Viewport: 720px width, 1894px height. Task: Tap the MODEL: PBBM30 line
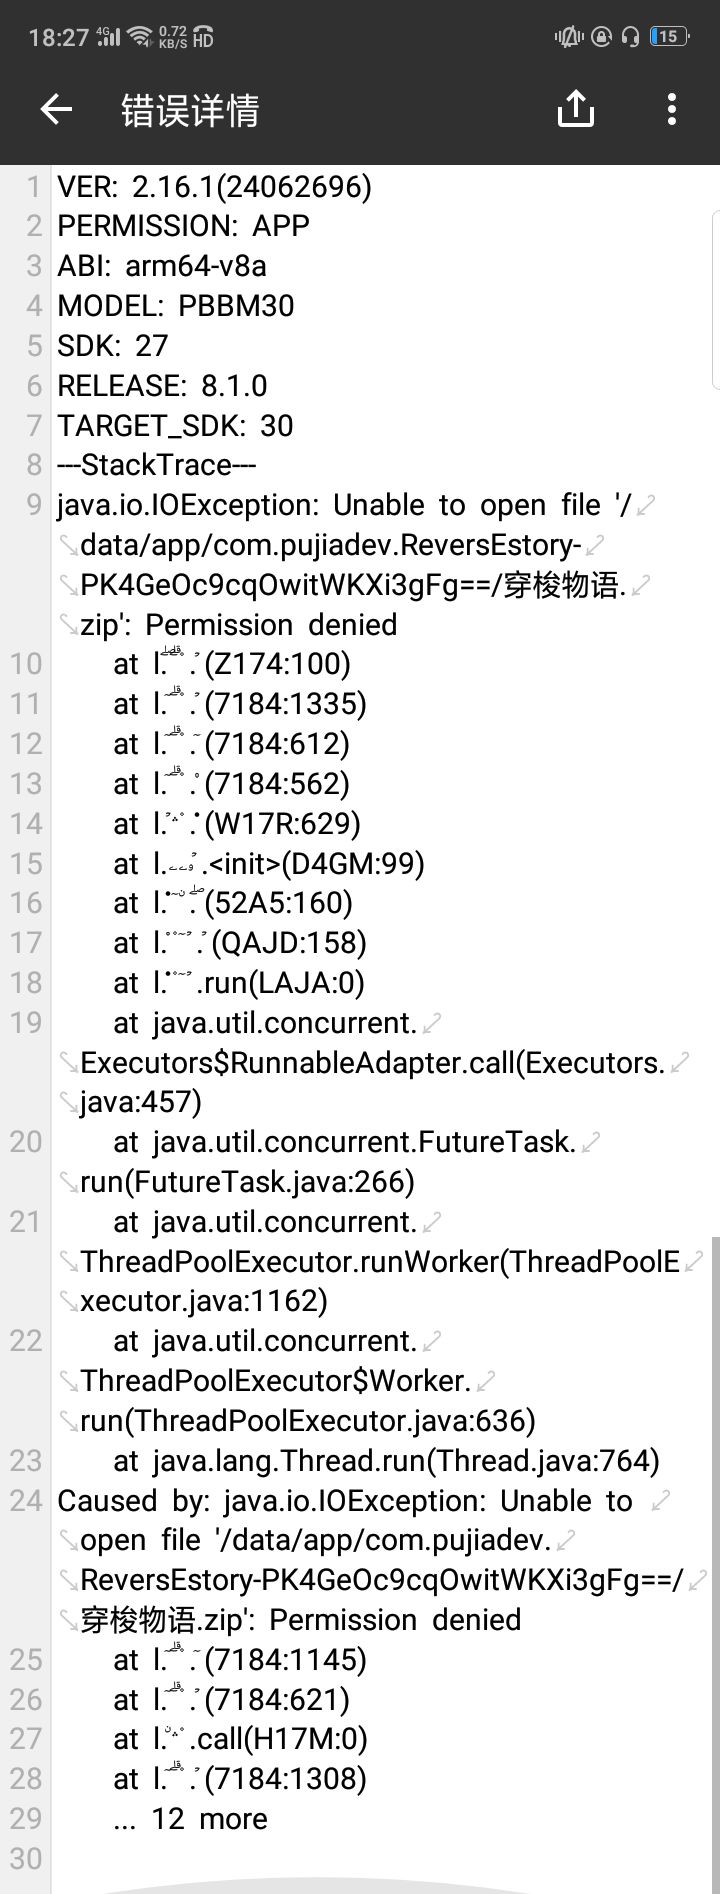(176, 305)
